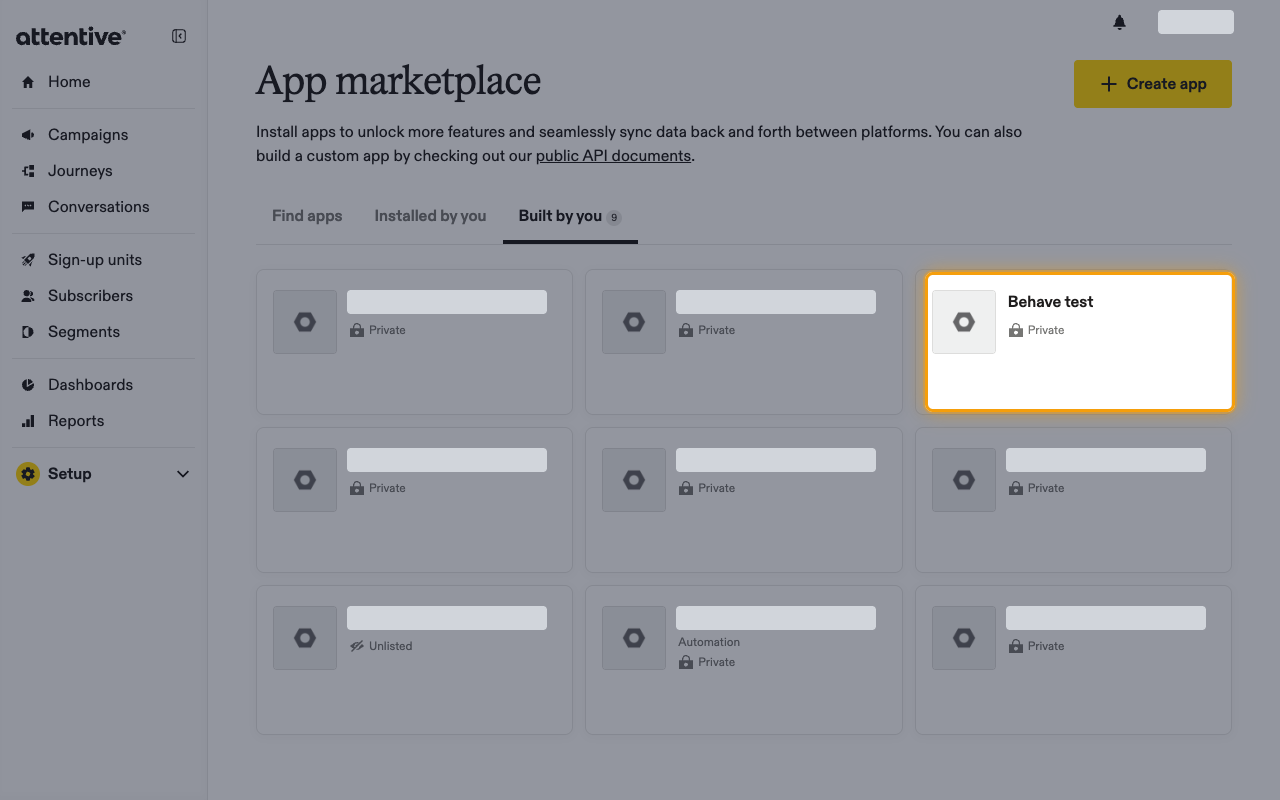The height and width of the screenshot is (800, 1280).
Task: Click the Segments icon in sidebar
Action: pyautogui.click(x=28, y=332)
